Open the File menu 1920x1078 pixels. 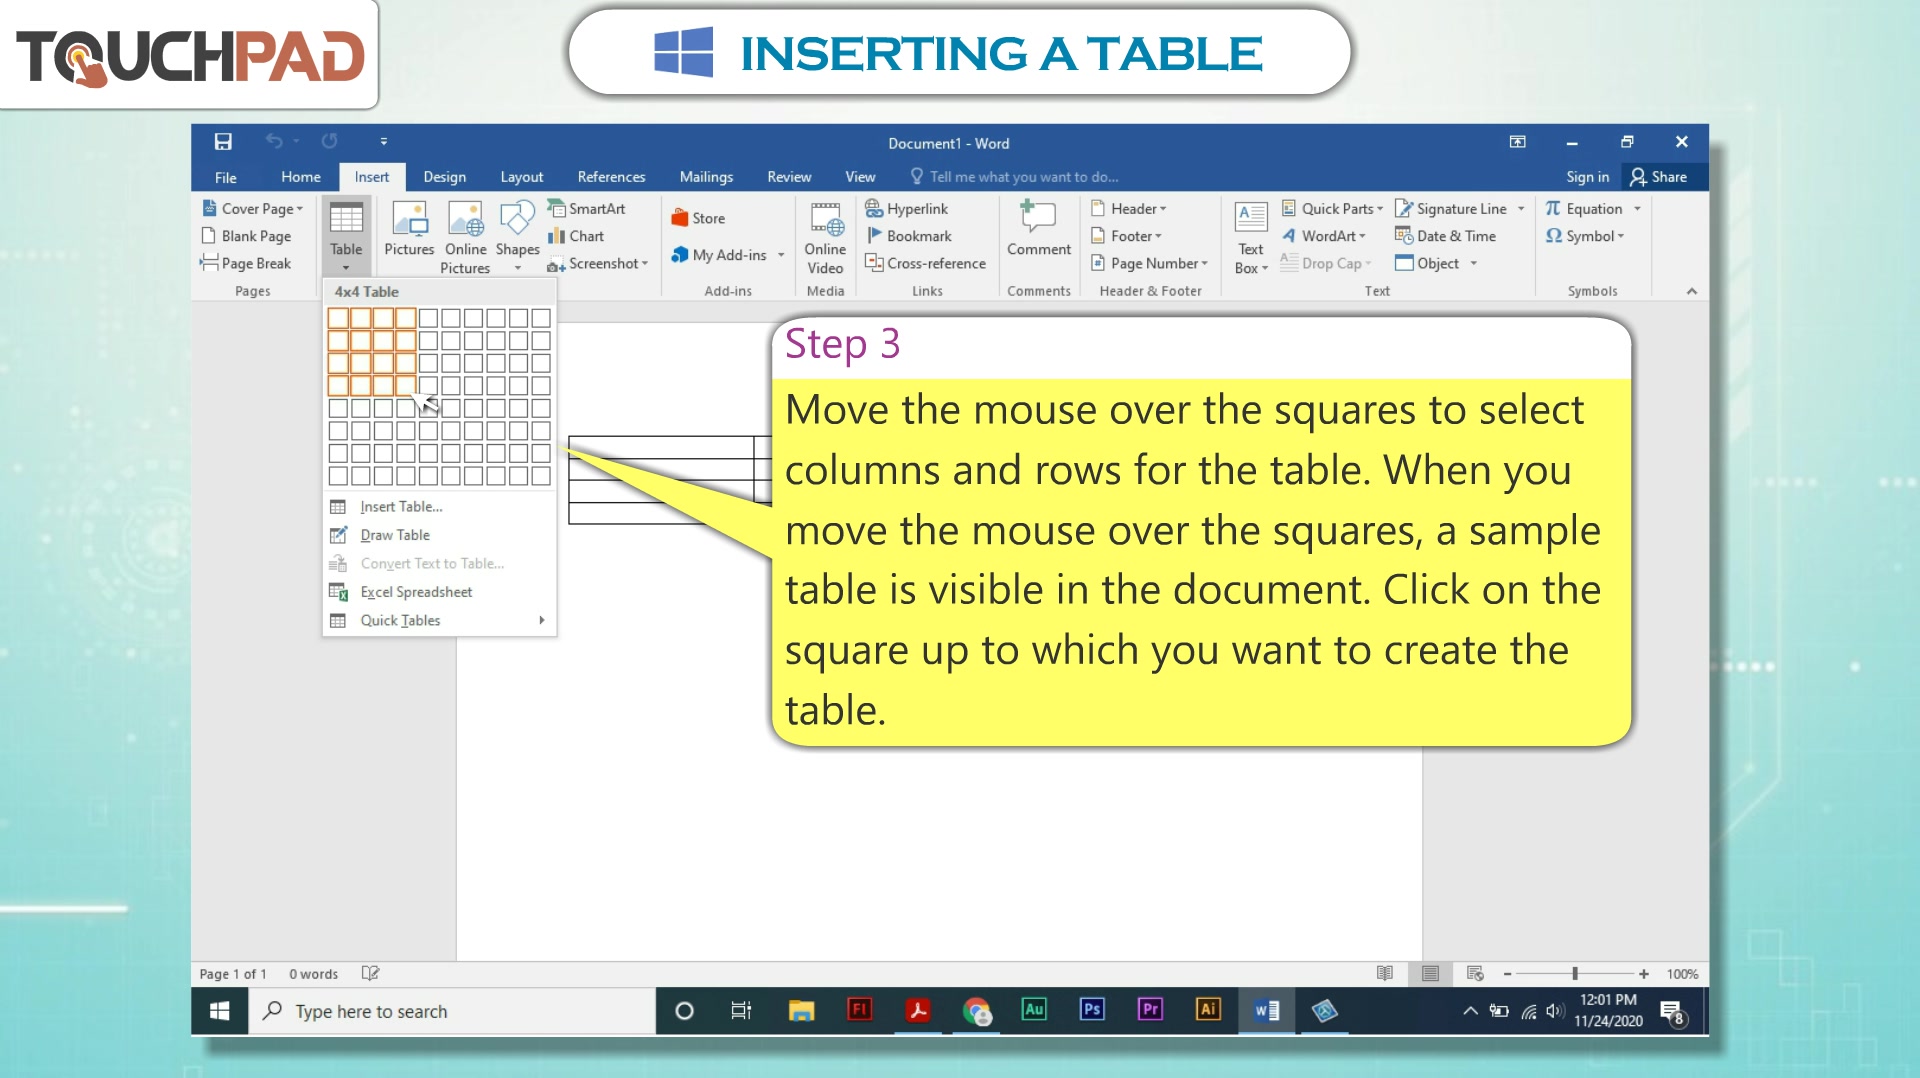(x=226, y=177)
